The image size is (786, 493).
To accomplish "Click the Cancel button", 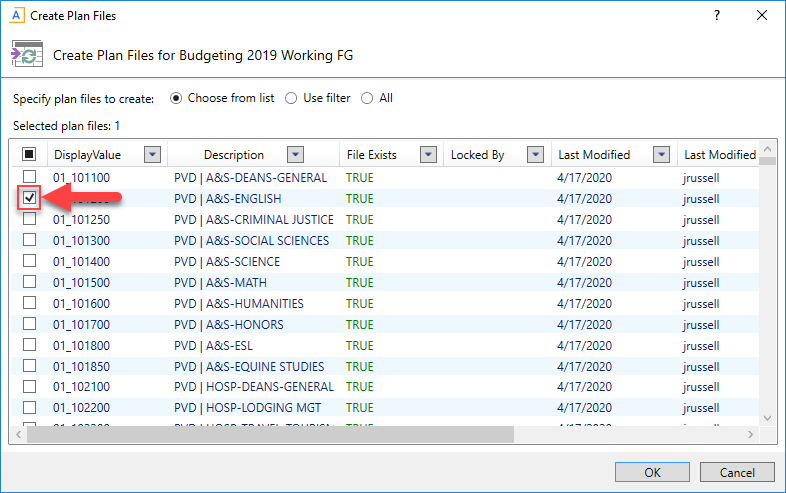I will (737, 472).
